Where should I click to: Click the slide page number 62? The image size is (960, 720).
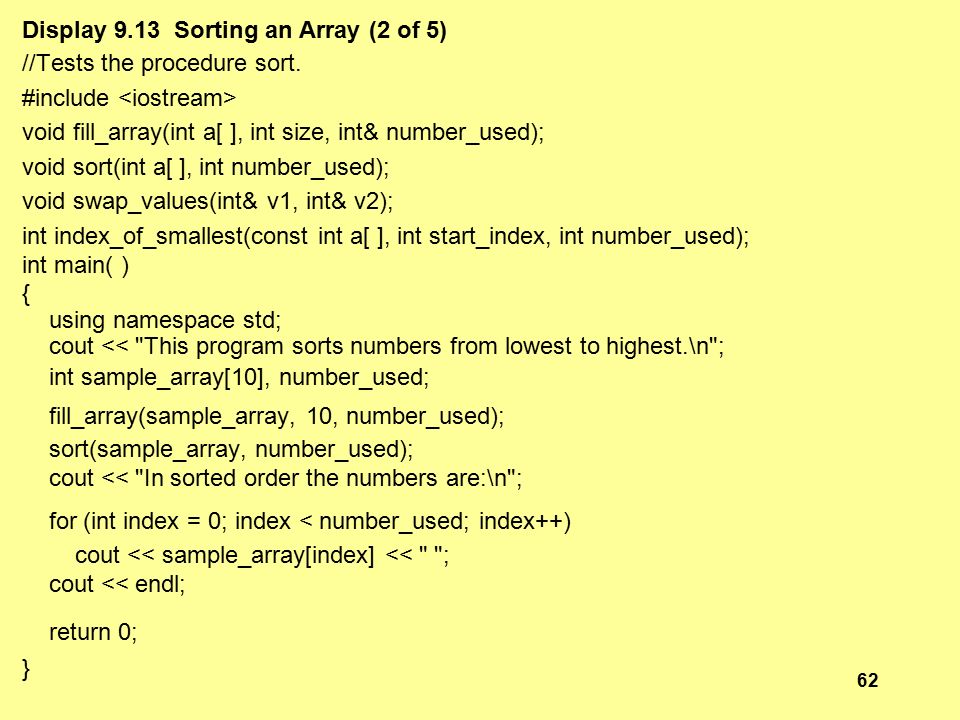(868, 680)
